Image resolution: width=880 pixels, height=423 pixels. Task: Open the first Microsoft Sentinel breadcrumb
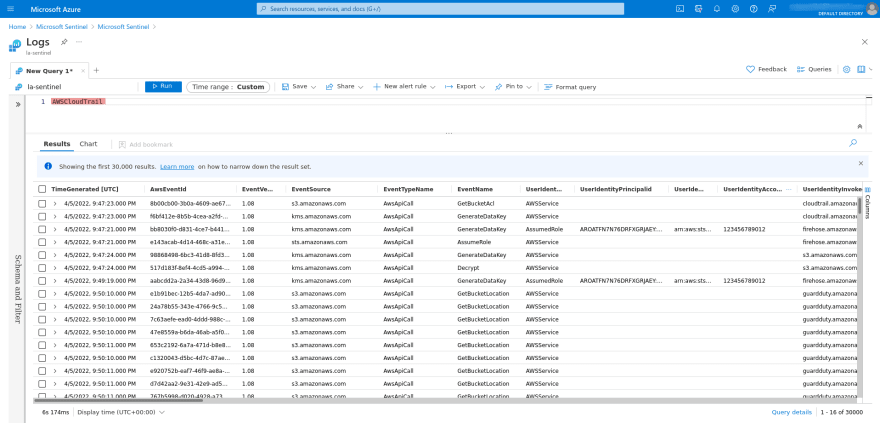pyautogui.click(x=62, y=26)
